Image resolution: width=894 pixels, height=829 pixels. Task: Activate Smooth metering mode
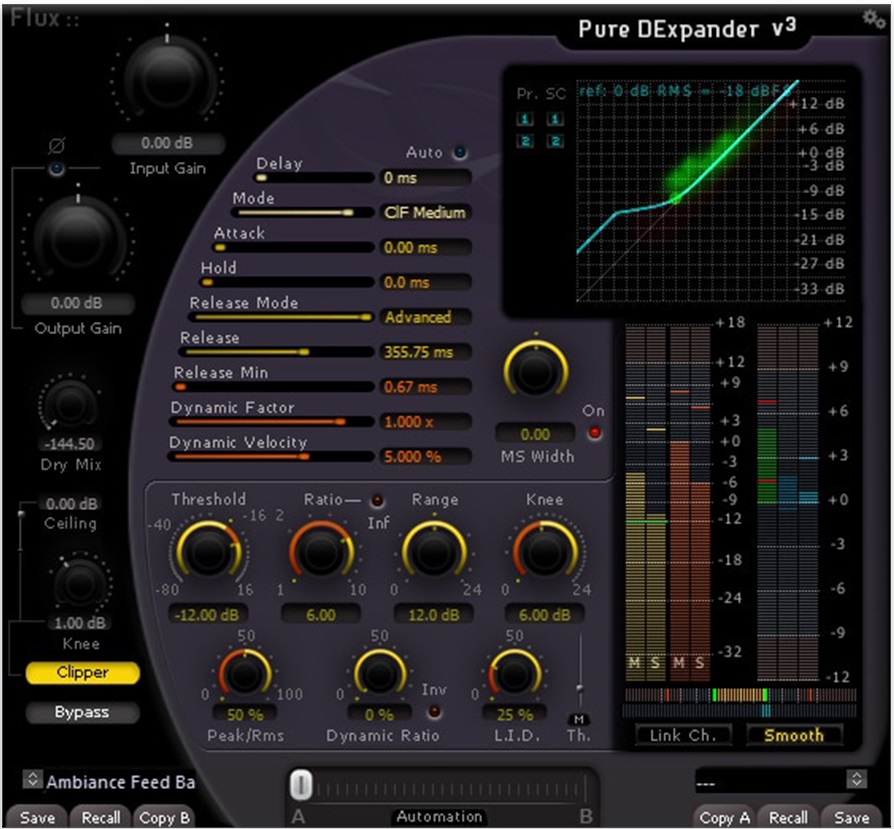pos(794,736)
